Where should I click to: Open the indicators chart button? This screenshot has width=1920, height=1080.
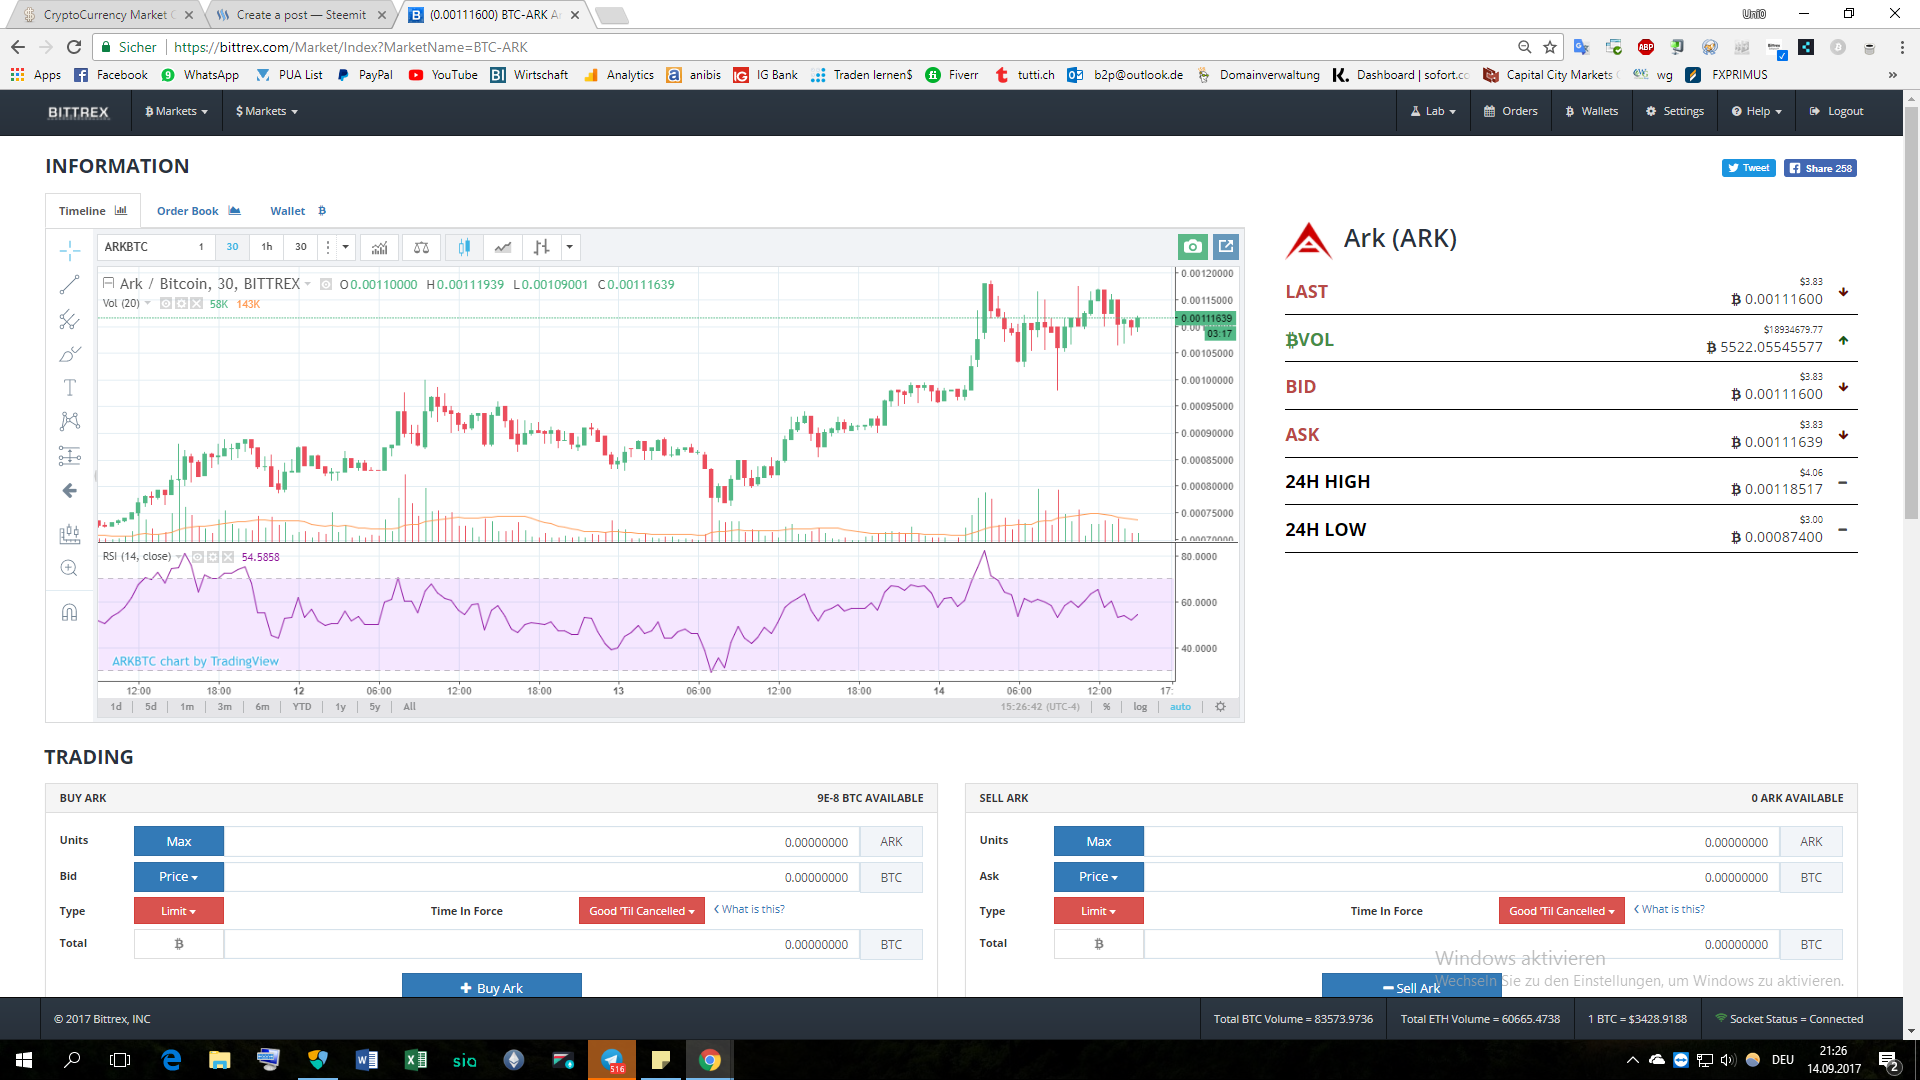coord(380,247)
